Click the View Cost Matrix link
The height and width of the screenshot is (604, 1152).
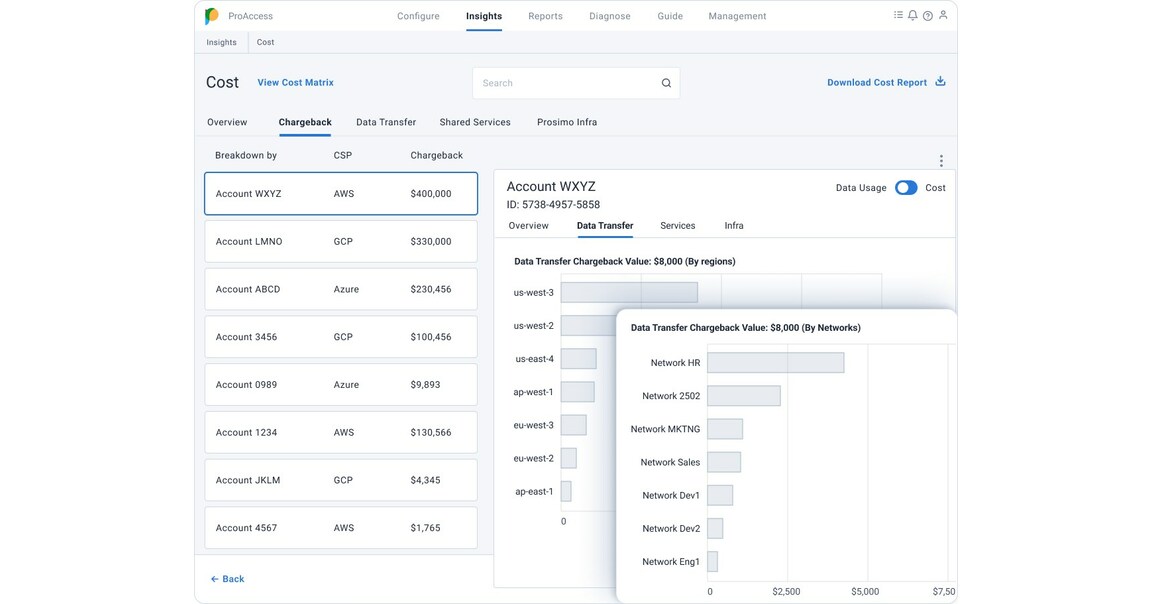coord(295,80)
